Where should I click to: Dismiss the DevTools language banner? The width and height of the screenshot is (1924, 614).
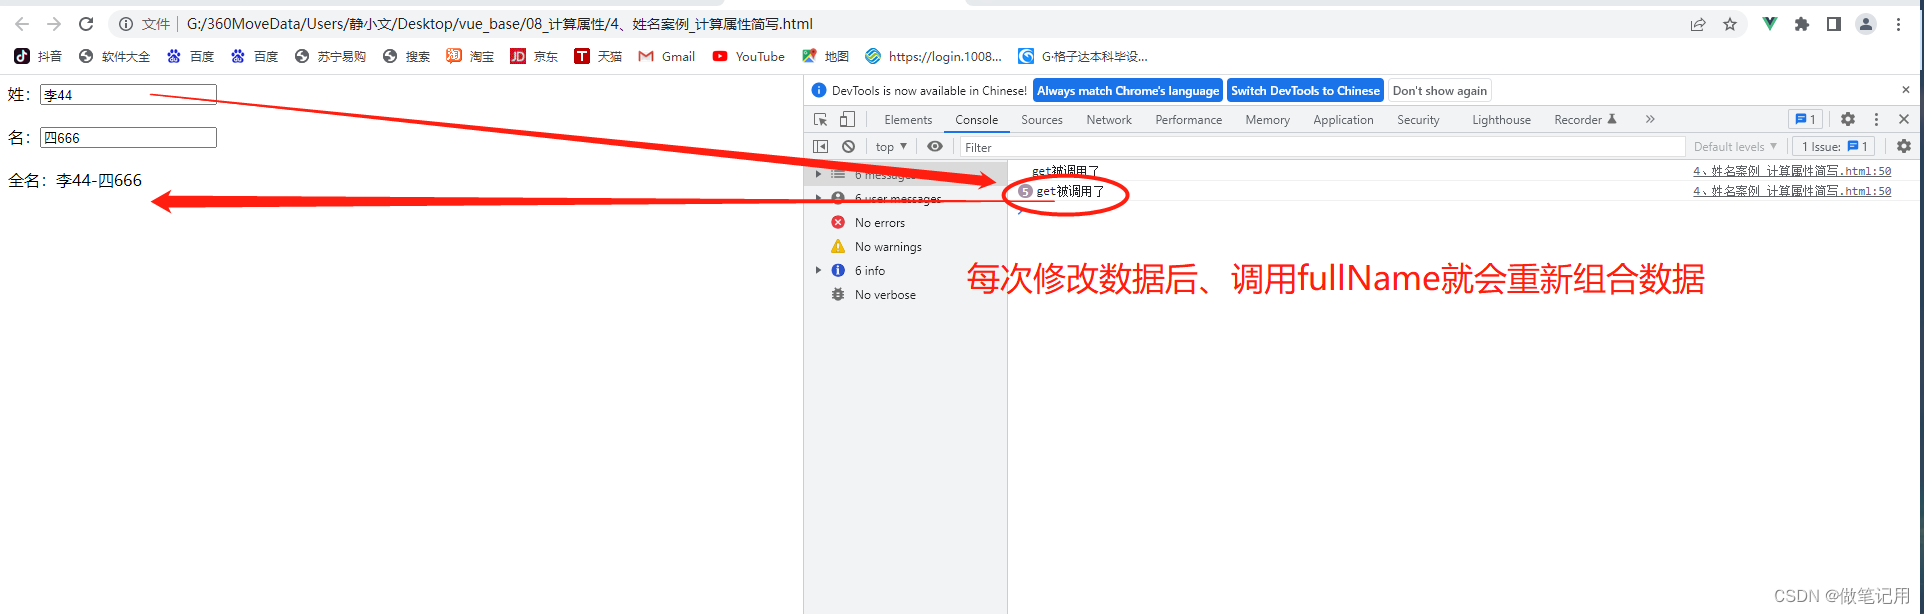coord(1906,90)
